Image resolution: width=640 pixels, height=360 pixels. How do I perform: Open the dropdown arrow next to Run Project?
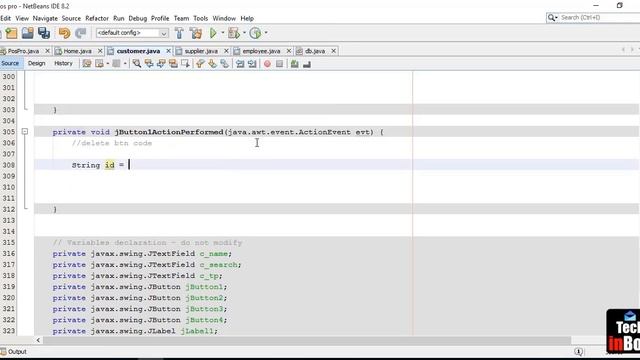(x=223, y=33)
